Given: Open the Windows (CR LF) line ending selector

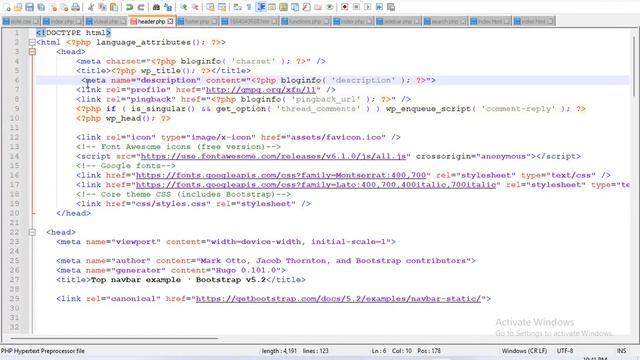Looking at the screenshot, I should [x=524, y=351].
